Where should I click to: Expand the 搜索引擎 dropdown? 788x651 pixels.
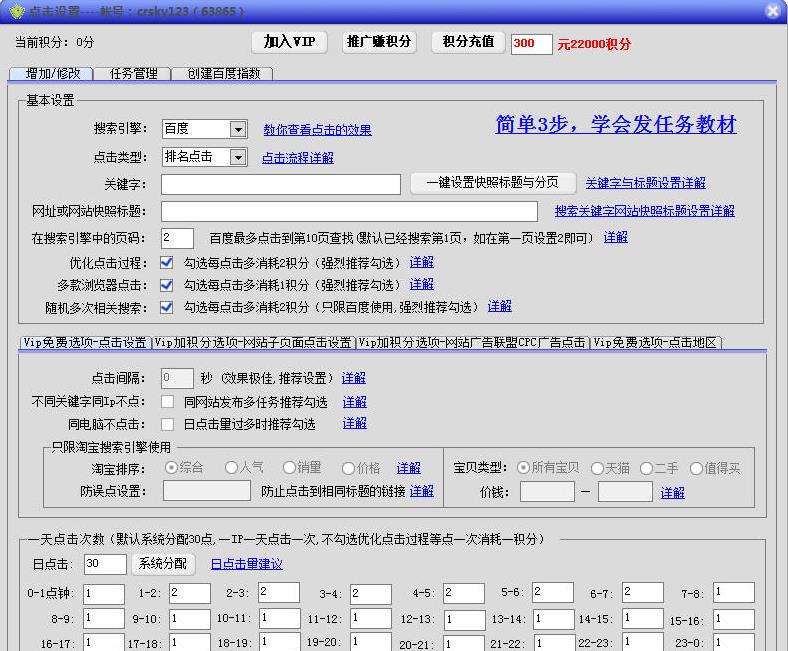coord(237,129)
